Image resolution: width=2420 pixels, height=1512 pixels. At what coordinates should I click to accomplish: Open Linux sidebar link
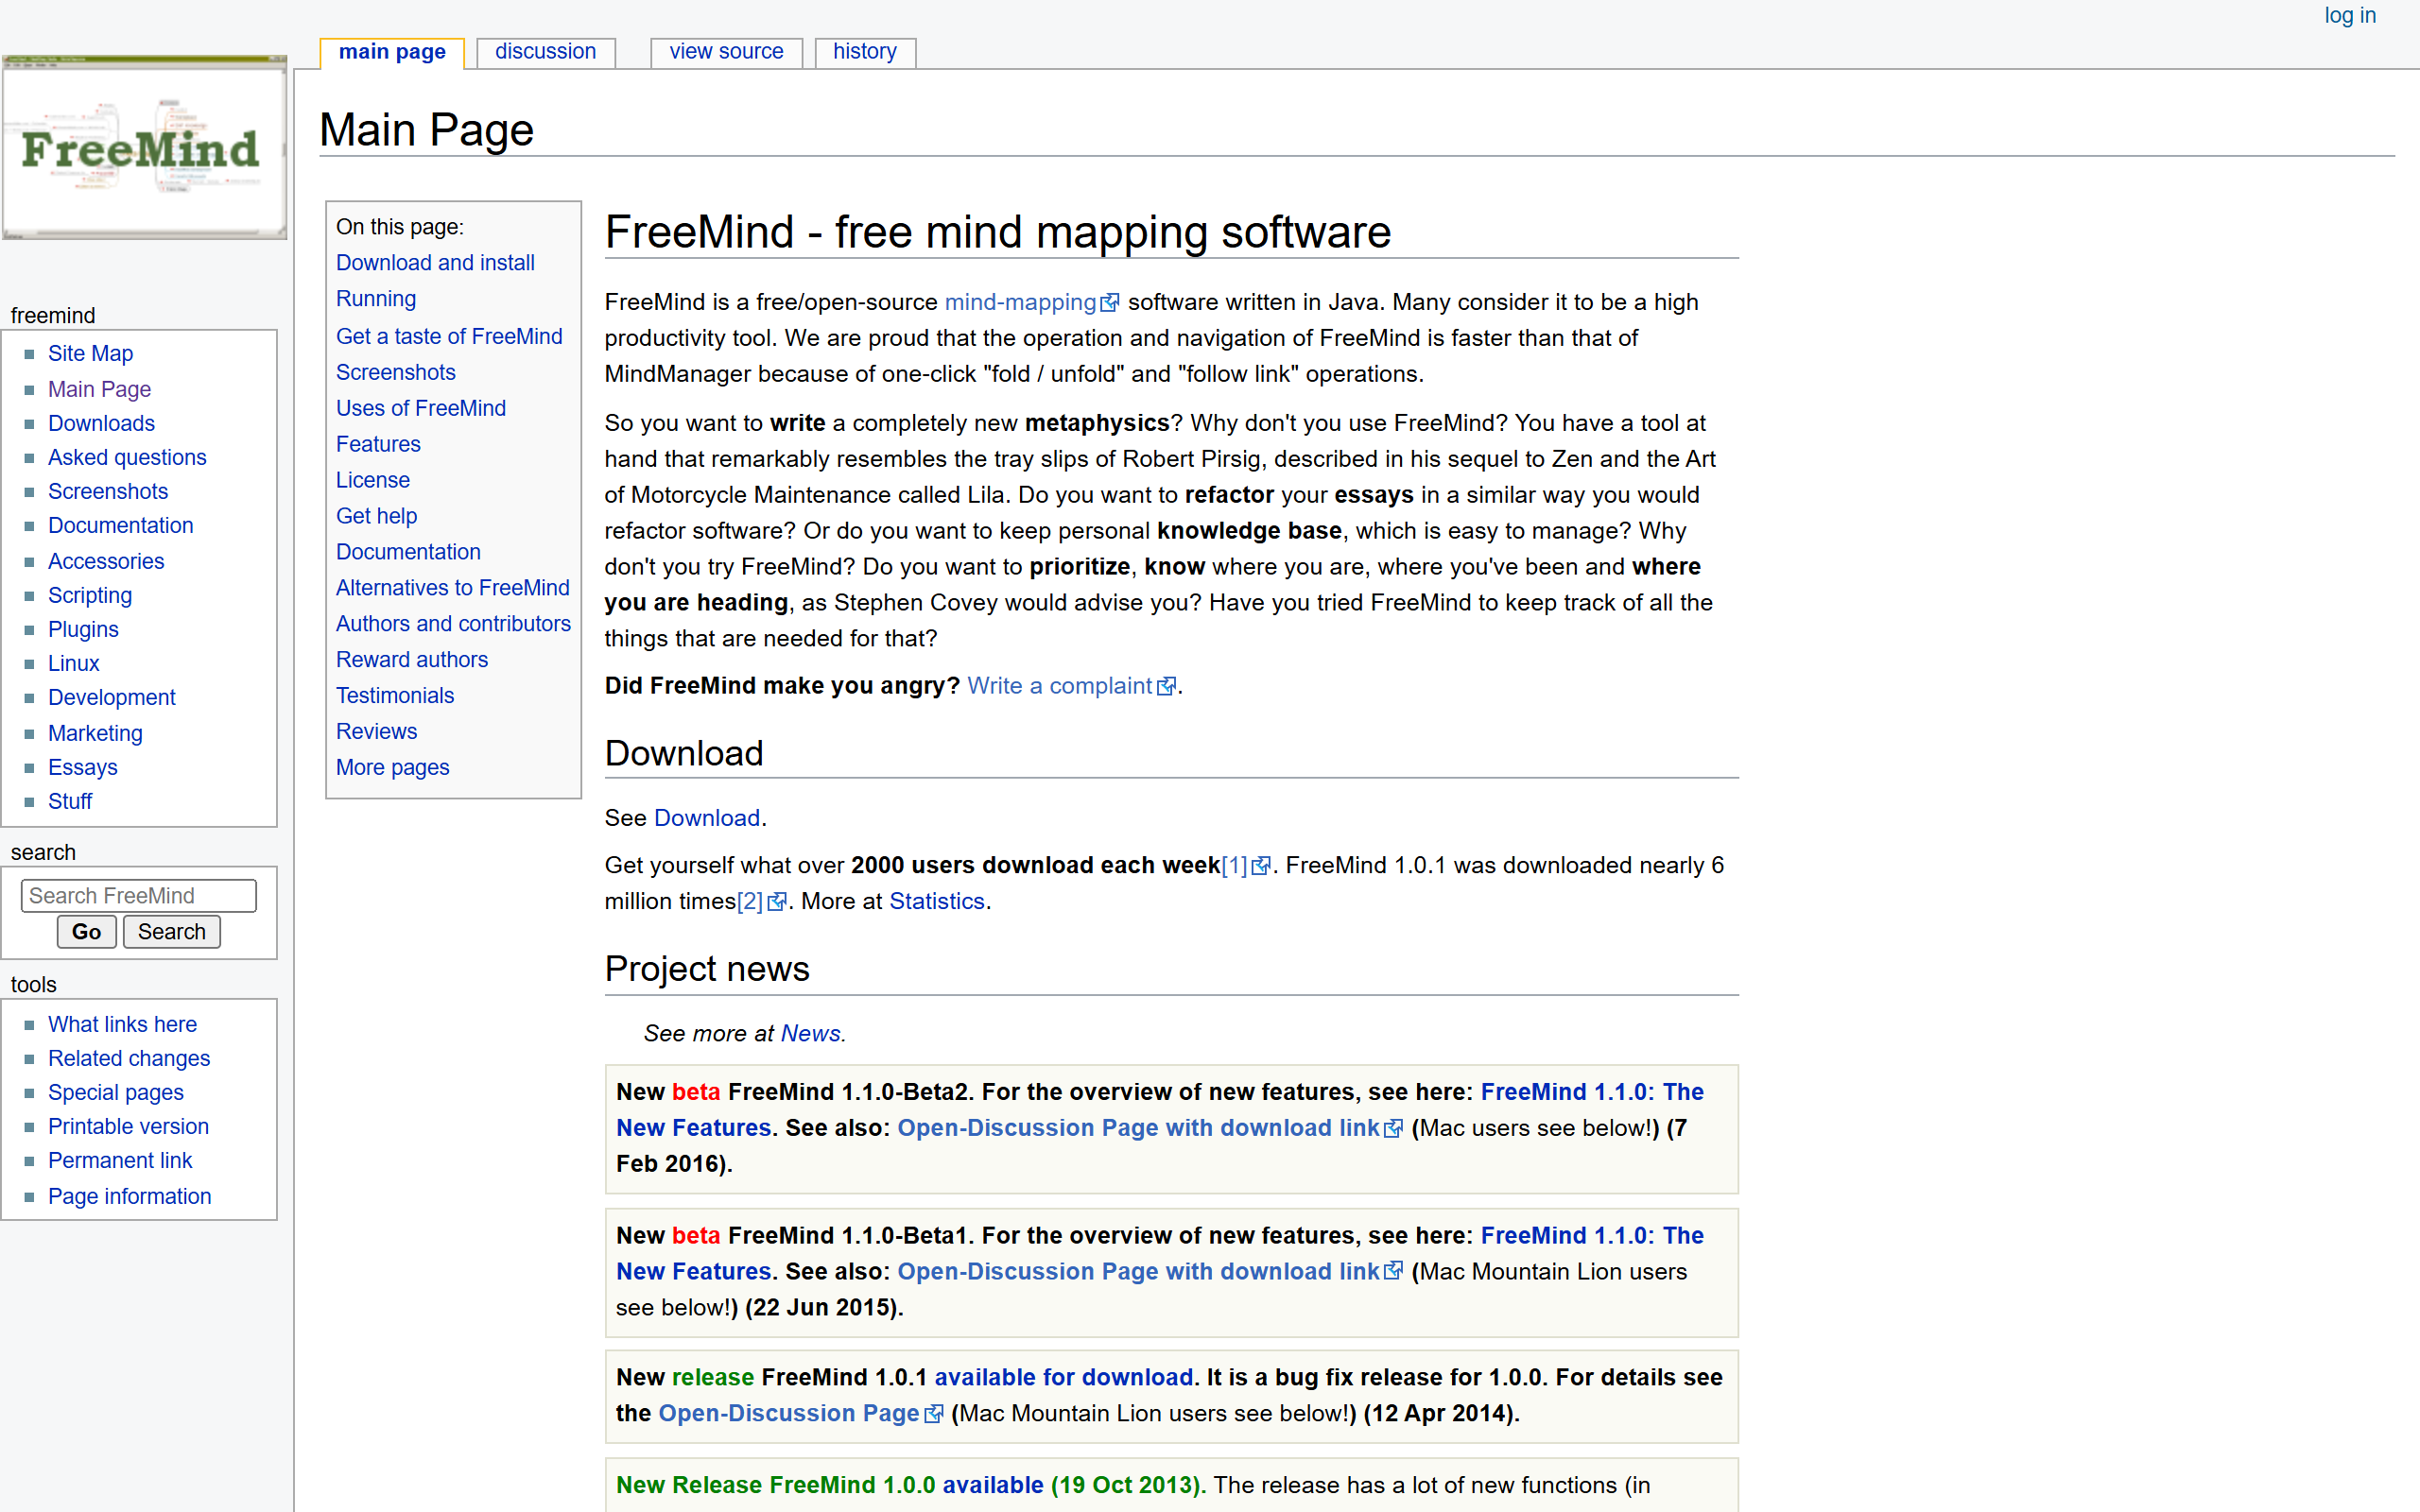tap(74, 663)
